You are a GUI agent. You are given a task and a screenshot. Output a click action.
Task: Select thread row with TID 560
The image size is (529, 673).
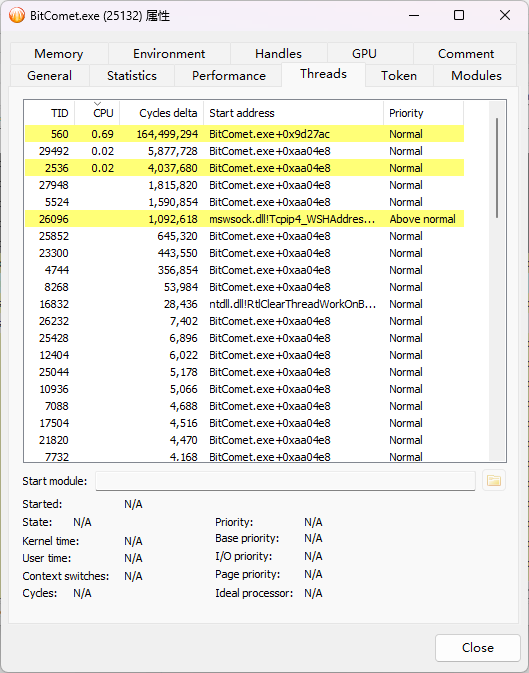pos(244,134)
